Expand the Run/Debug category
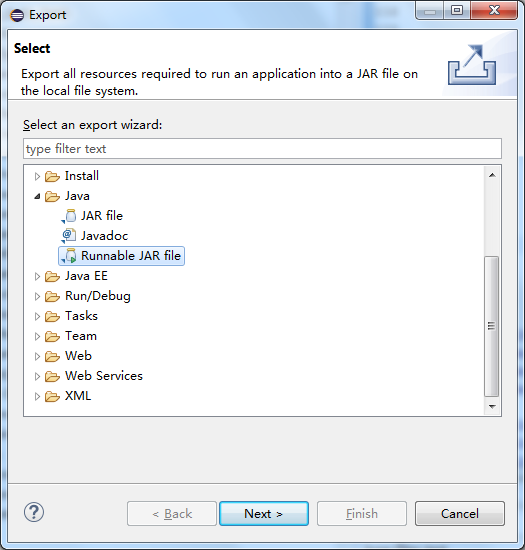The height and width of the screenshot is (550, 525). tap(37, 297)
